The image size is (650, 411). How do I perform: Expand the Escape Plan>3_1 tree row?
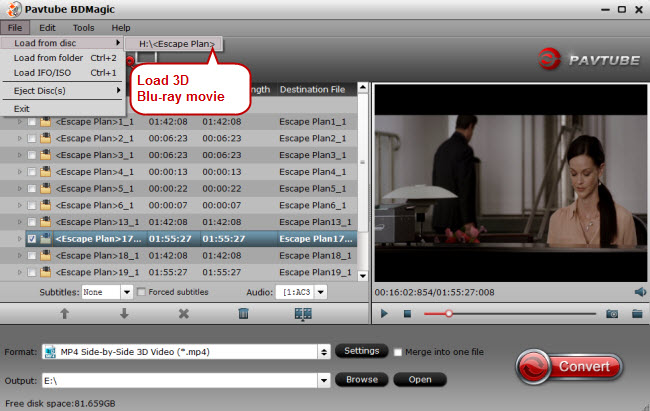click(x=19, y=155)
